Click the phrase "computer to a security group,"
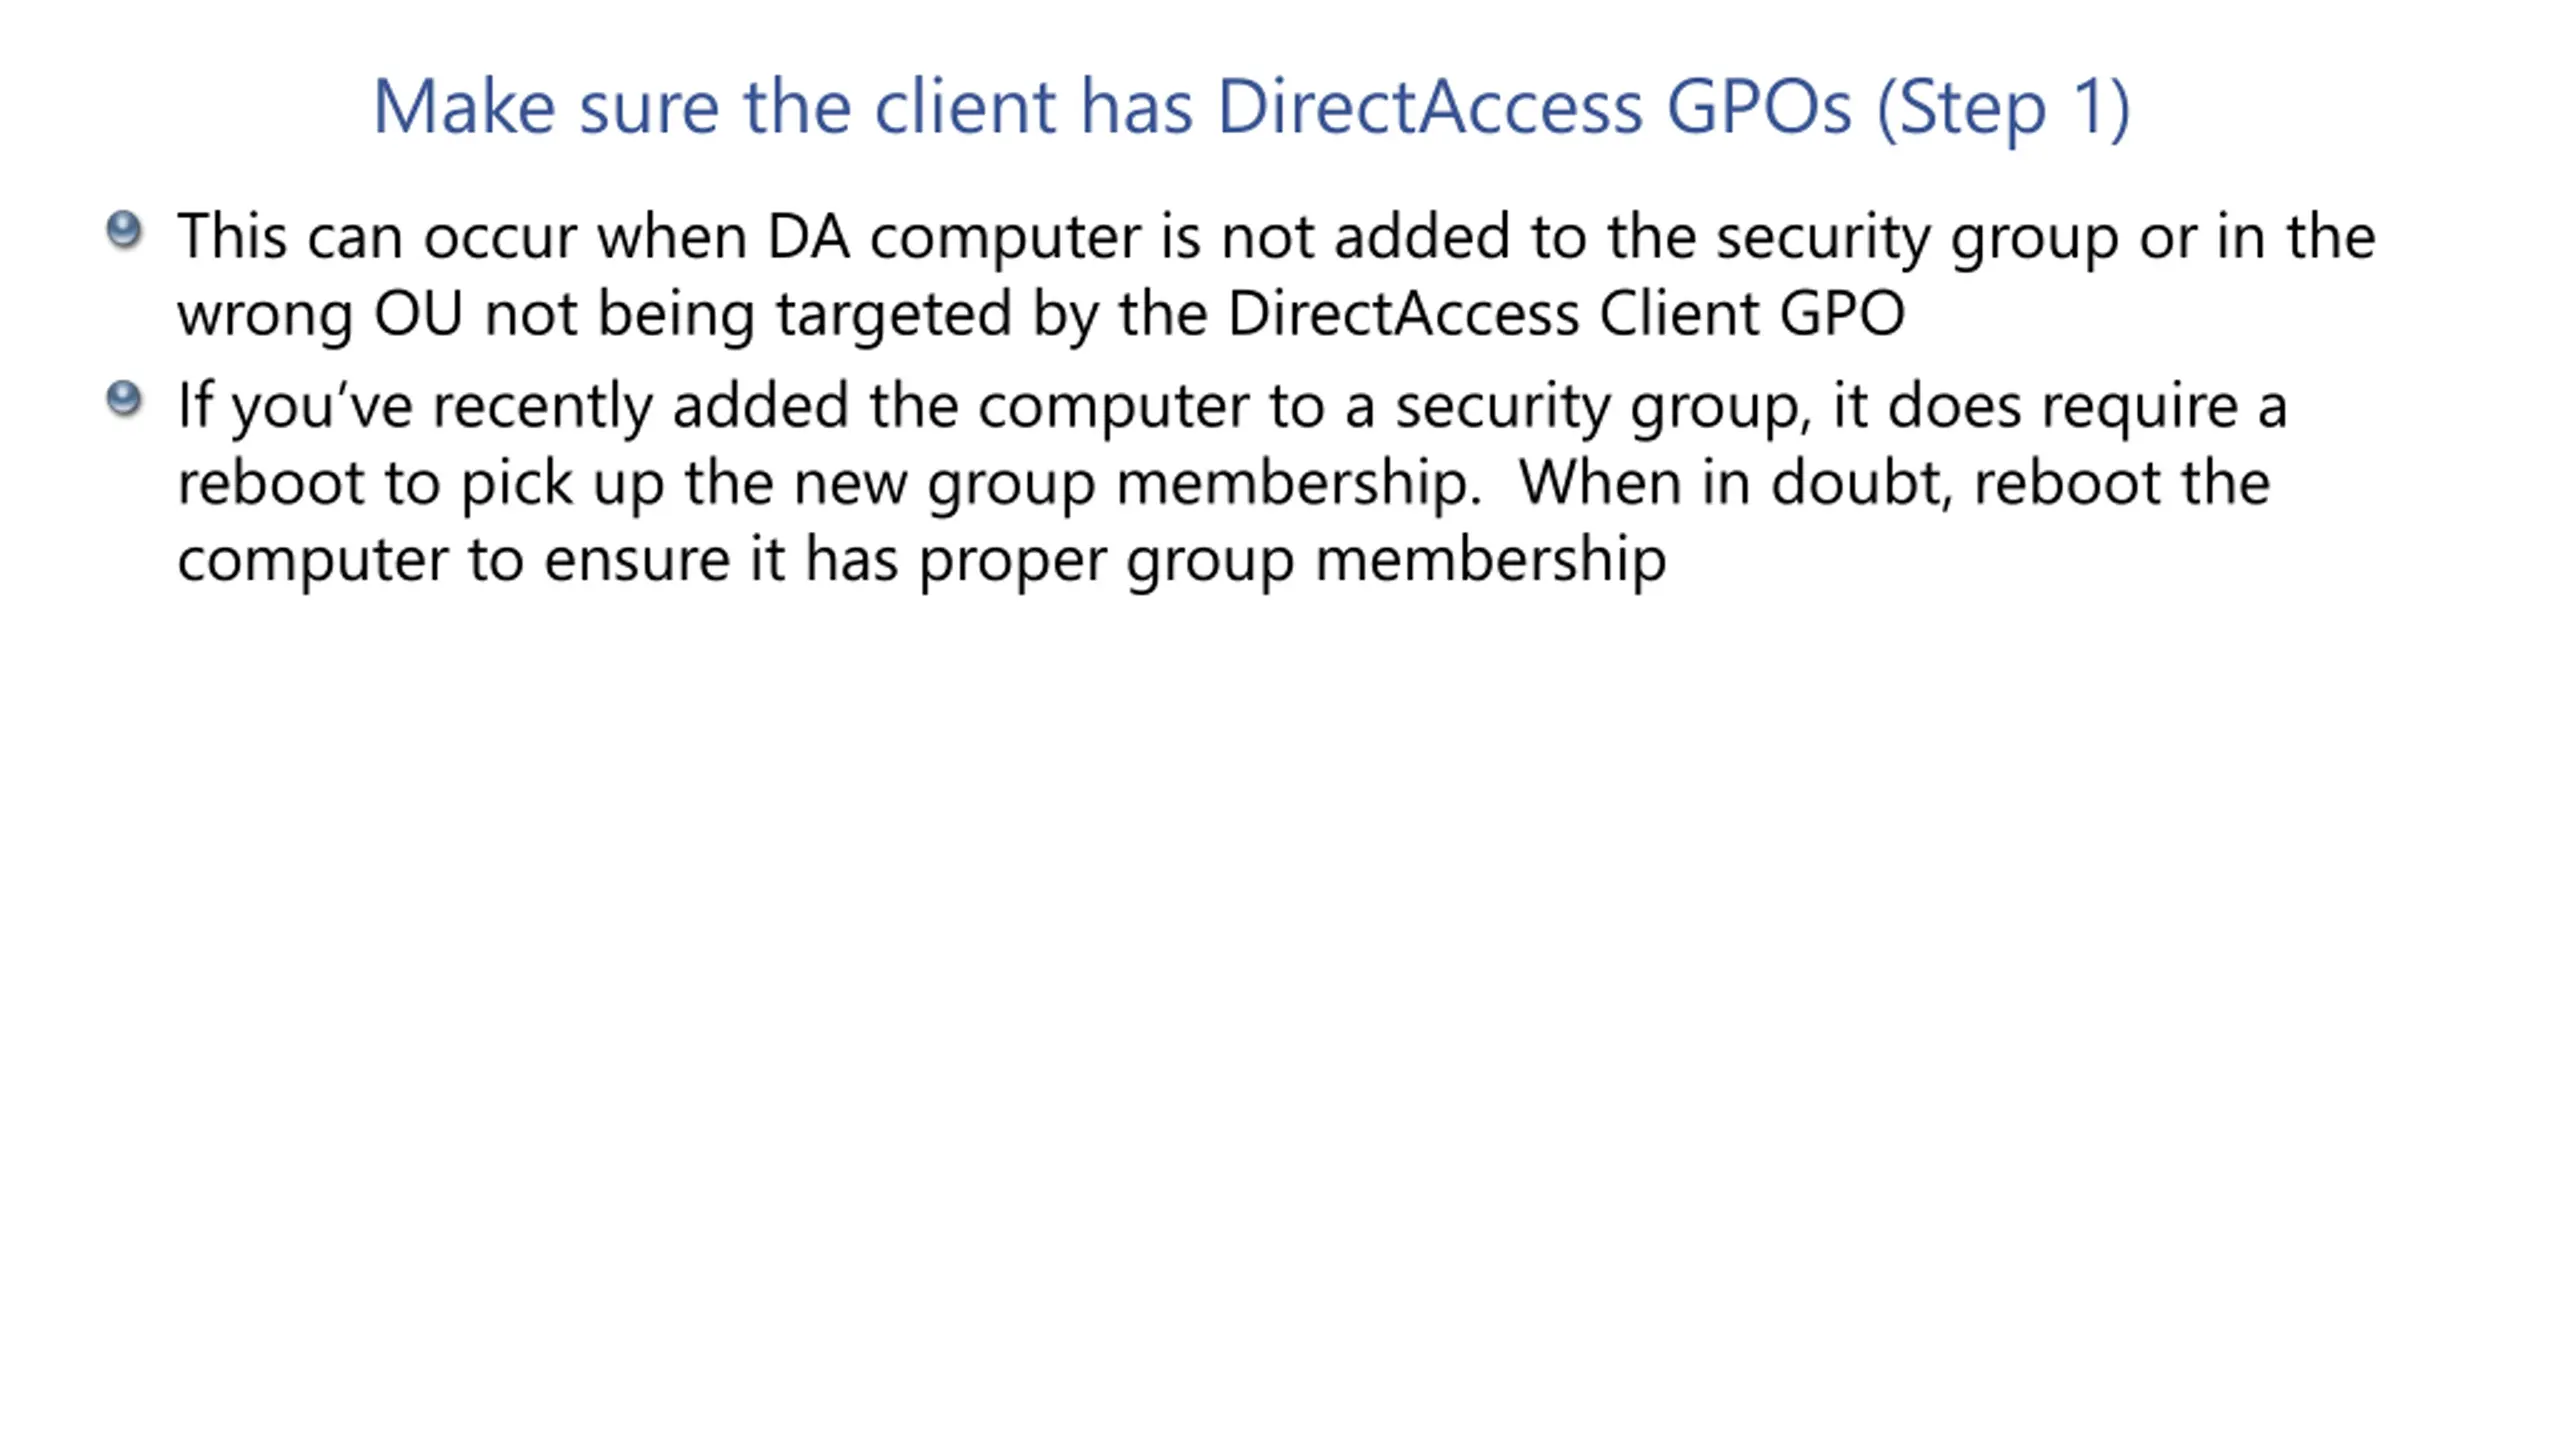2560x1440 pixels. tap(1395, 407)
